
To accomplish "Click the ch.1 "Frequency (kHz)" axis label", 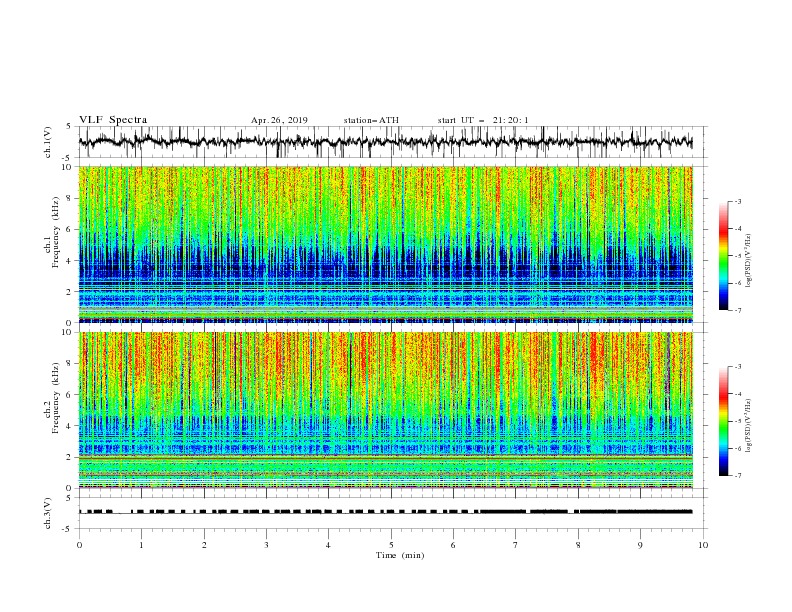I will (x=56, y=230).
